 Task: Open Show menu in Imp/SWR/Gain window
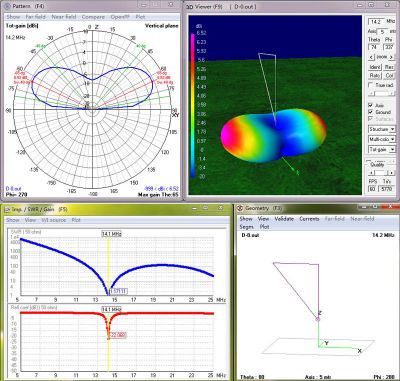point(13,220)
